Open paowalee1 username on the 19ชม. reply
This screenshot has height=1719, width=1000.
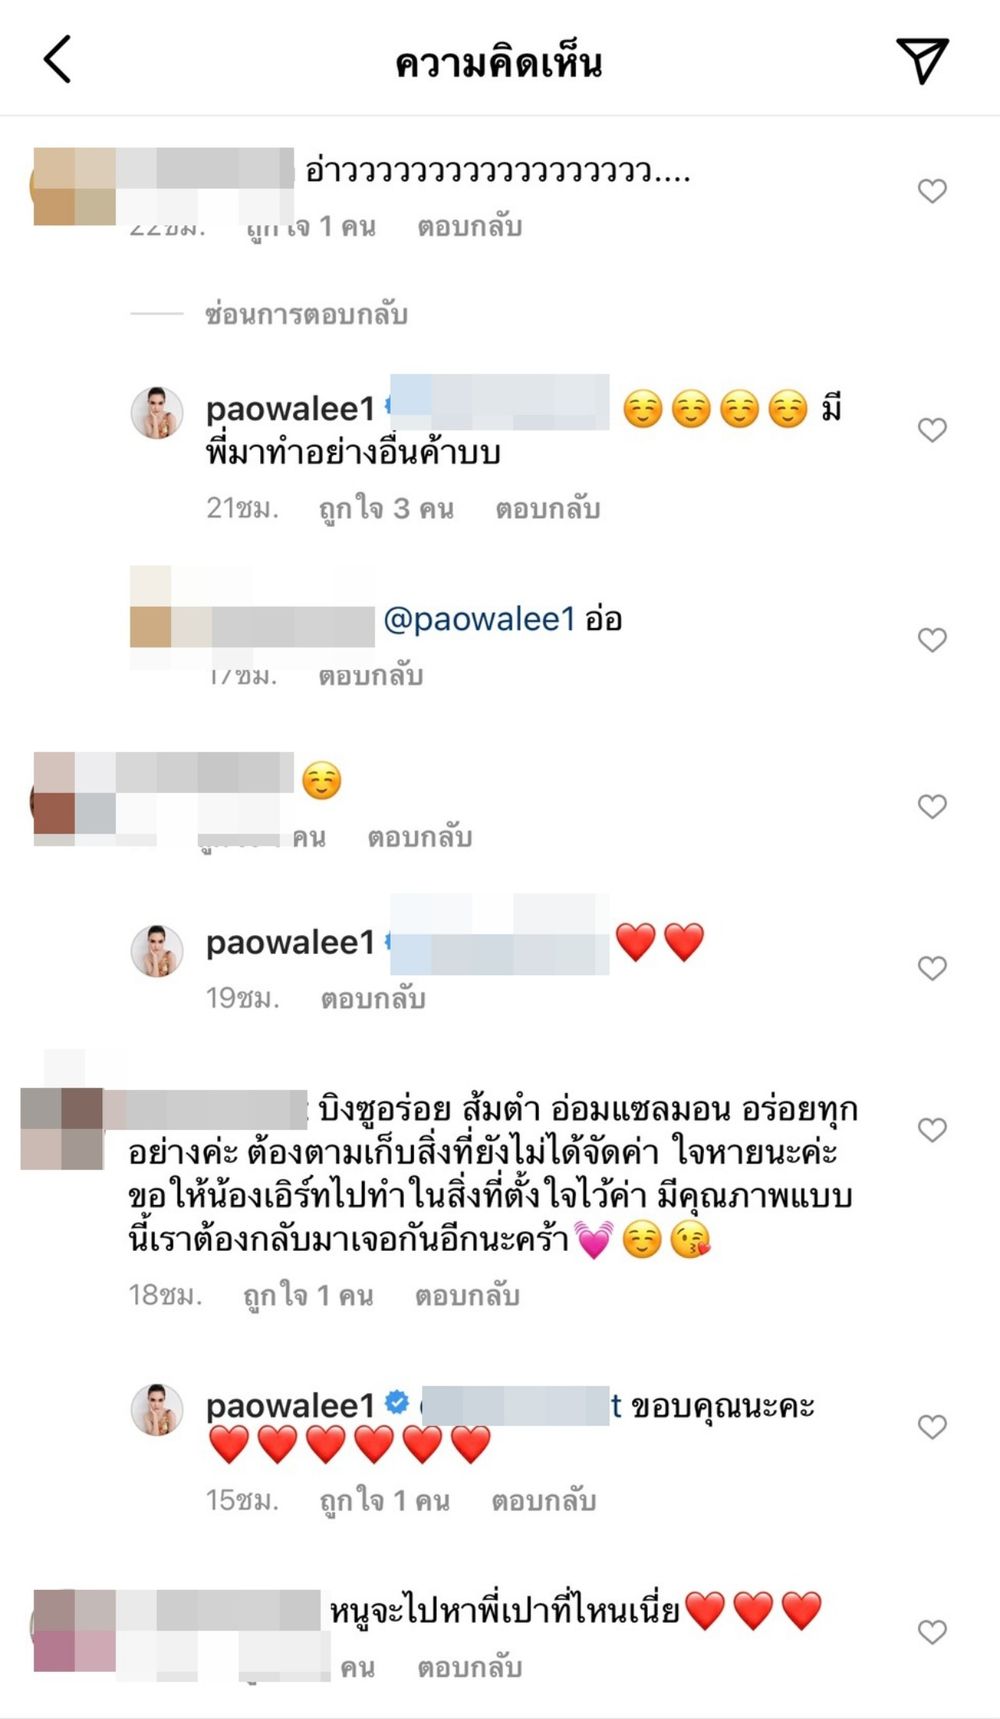(290, 942)
